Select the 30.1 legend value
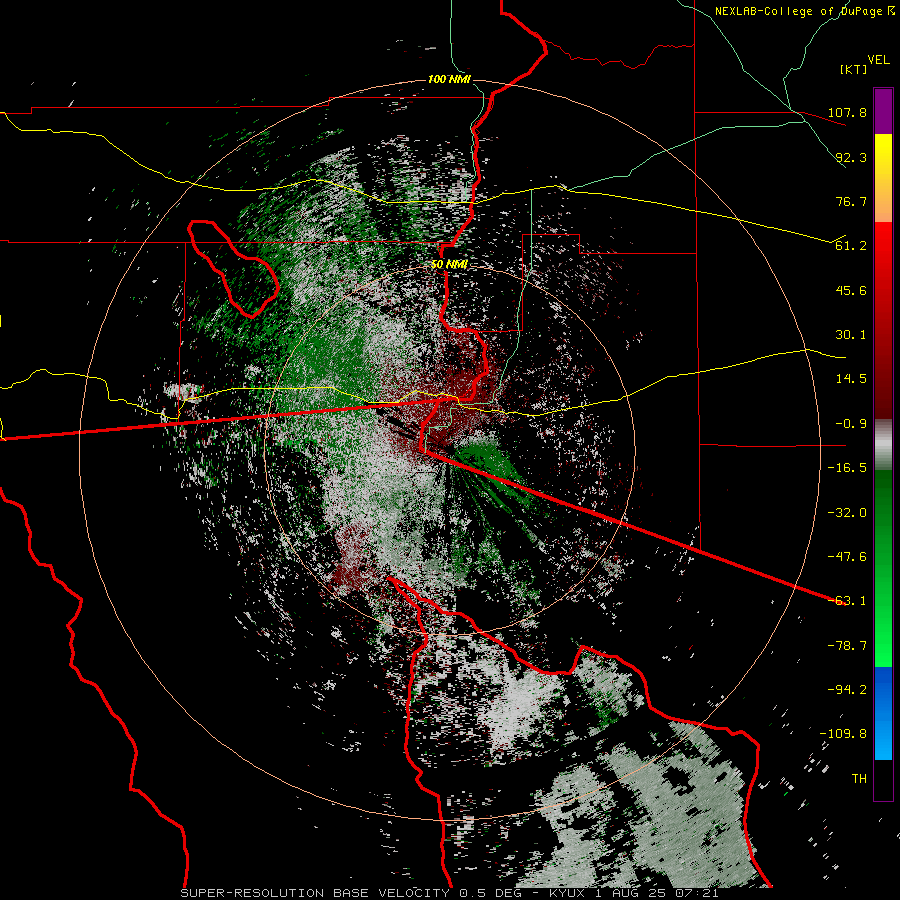The image size is (900, 900). coord(851,335)
